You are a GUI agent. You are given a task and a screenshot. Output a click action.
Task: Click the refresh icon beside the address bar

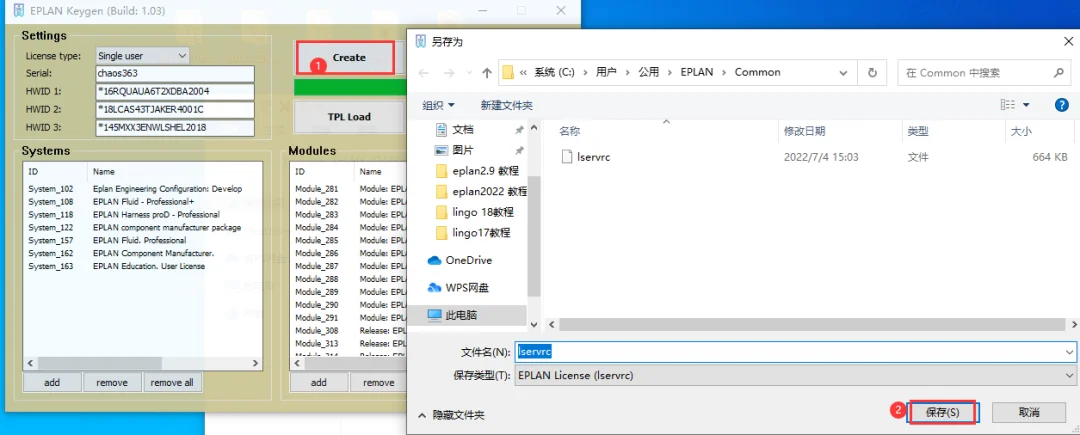(x=873, y=72)
